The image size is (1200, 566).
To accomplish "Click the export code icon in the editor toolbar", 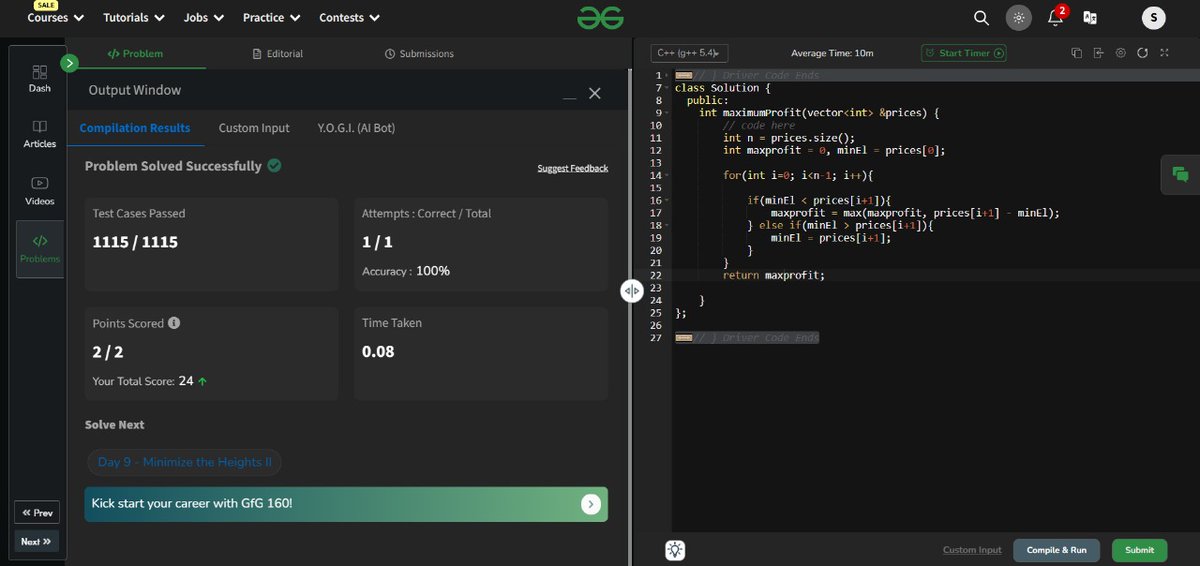I will pos(1098,53).
